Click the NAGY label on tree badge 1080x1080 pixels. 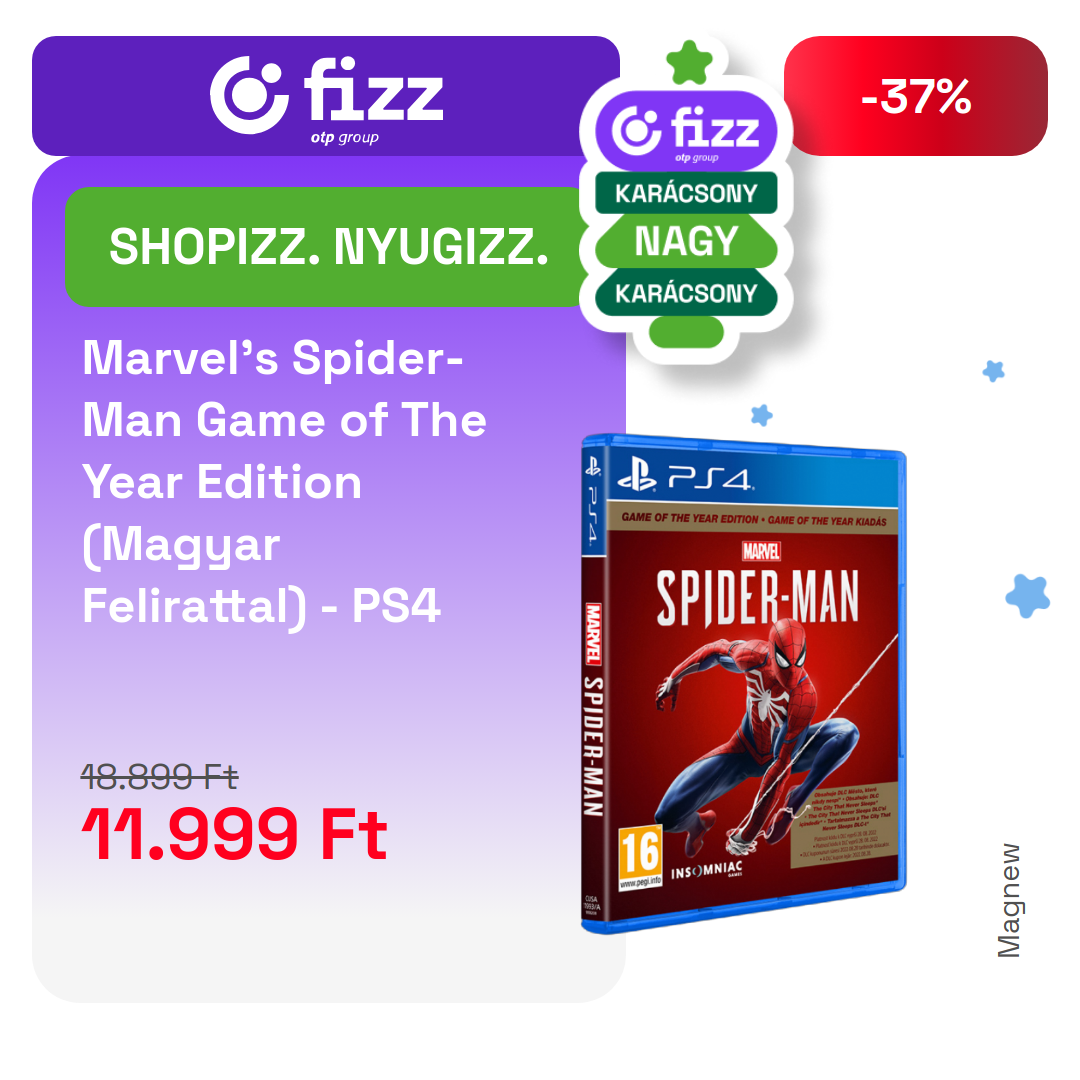686,241
